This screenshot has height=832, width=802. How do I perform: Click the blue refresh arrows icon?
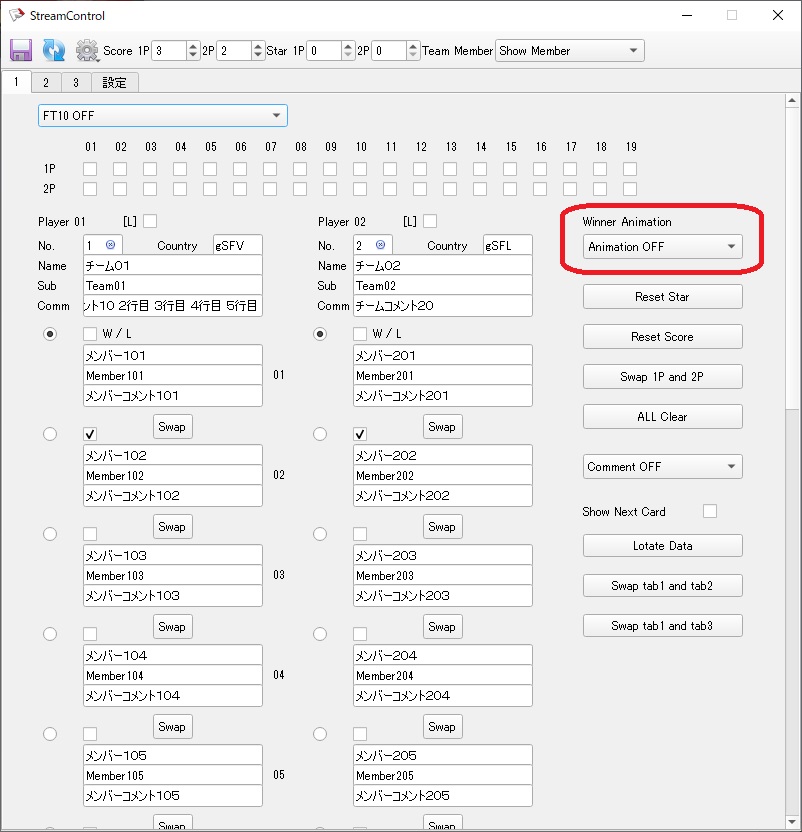pyautogui.click(x=54, y=50)
